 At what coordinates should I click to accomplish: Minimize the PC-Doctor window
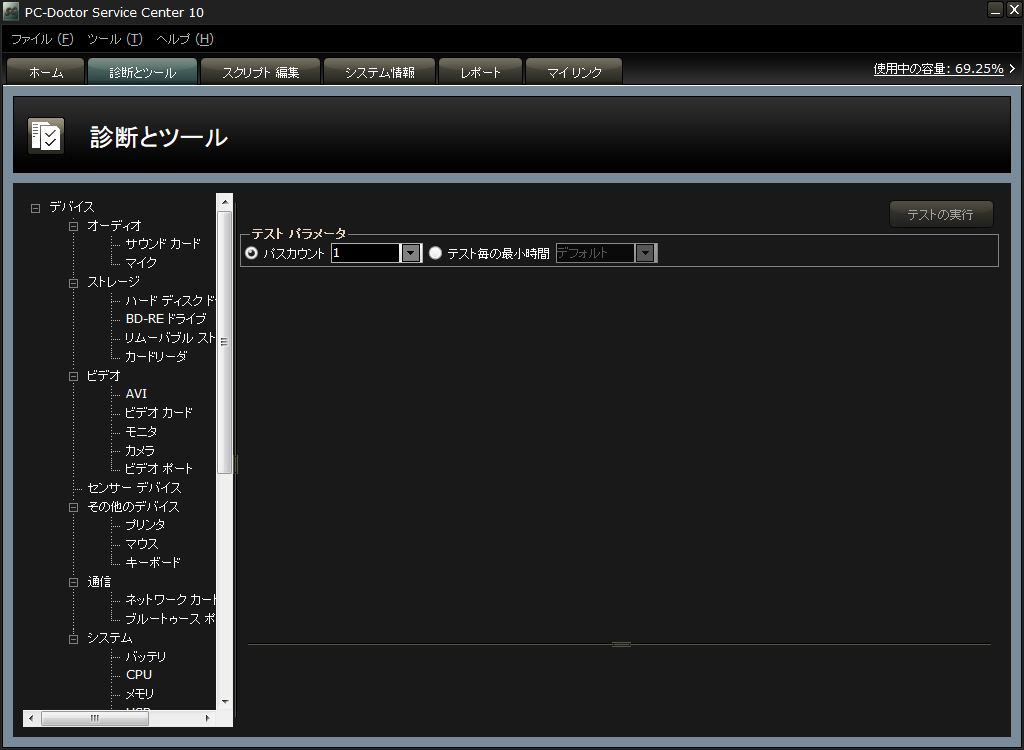(995, 10)
